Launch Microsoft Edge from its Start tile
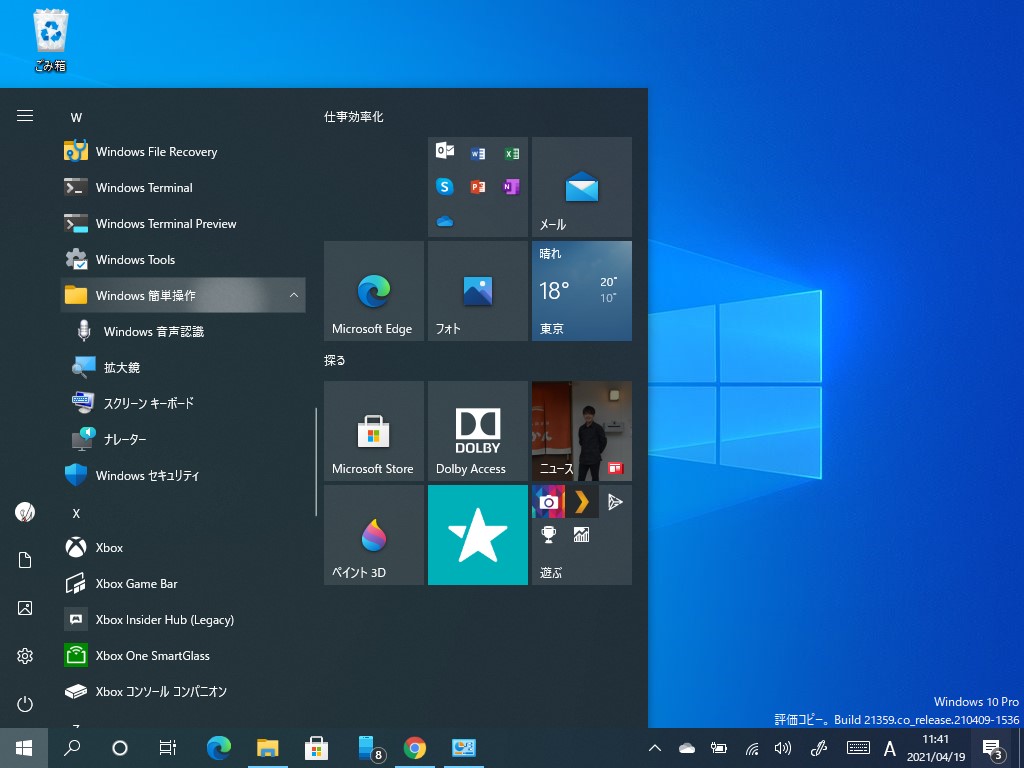Viewport: 1024px width, 768px height. pyautogui.click(x=373, y=290)
